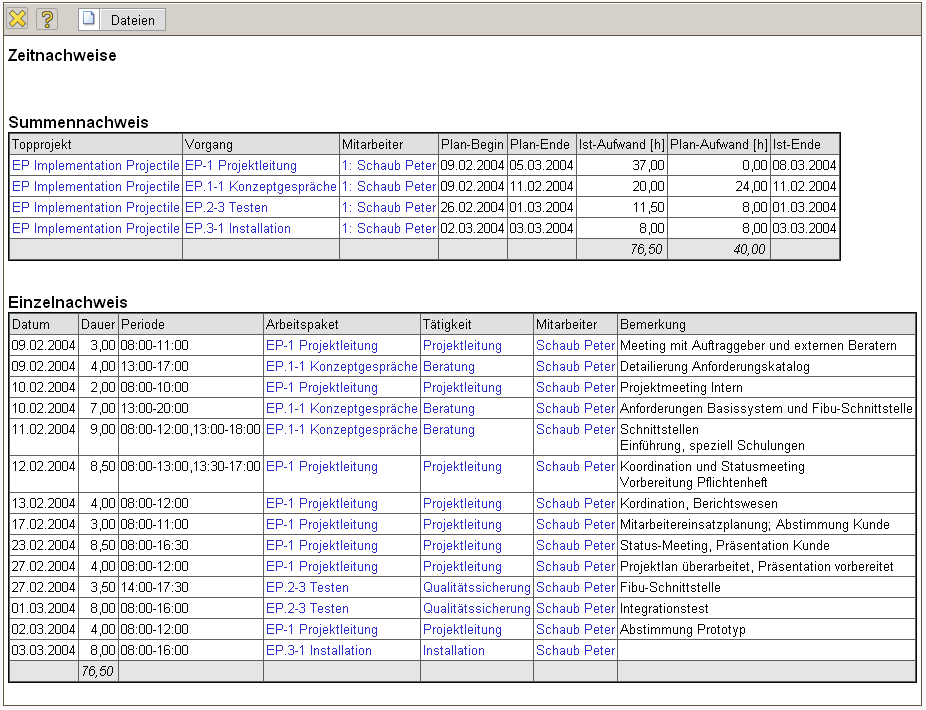
Task: Click '1: Schaub Peter' in the EP.3-1 Installation summary row
Action: [389, 229]
